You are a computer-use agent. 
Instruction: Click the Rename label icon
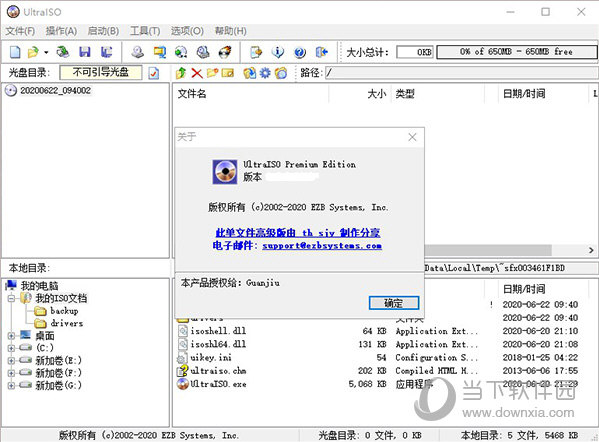pos(228,73)
